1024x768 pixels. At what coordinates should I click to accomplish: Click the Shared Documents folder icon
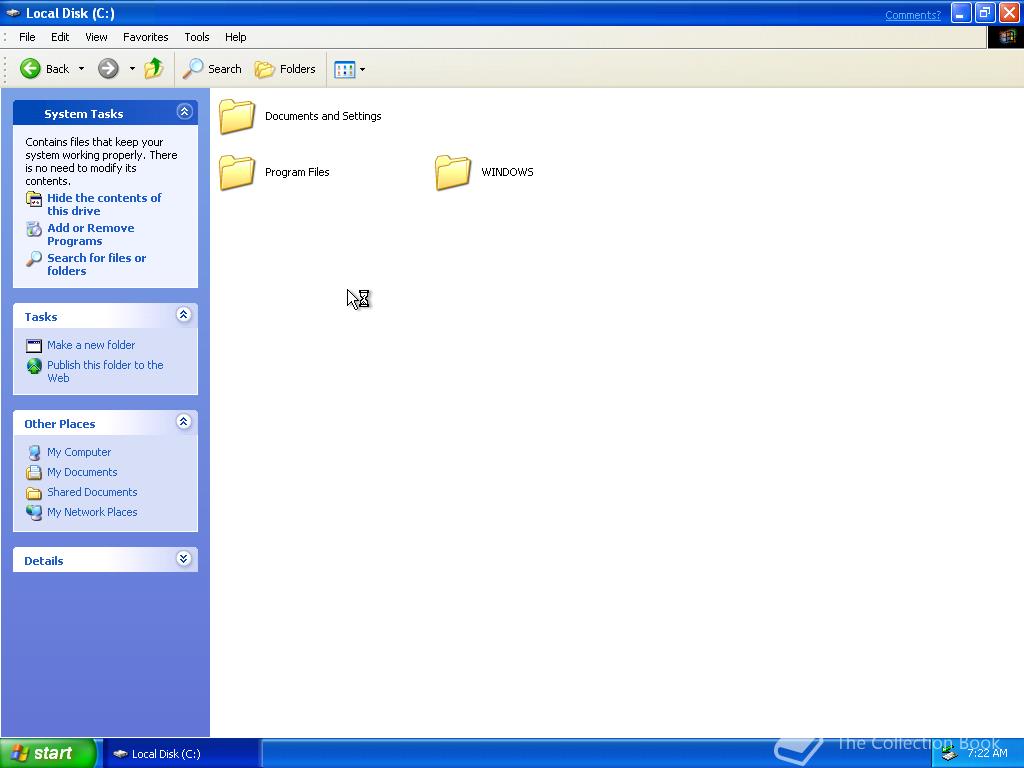(34, 493)
